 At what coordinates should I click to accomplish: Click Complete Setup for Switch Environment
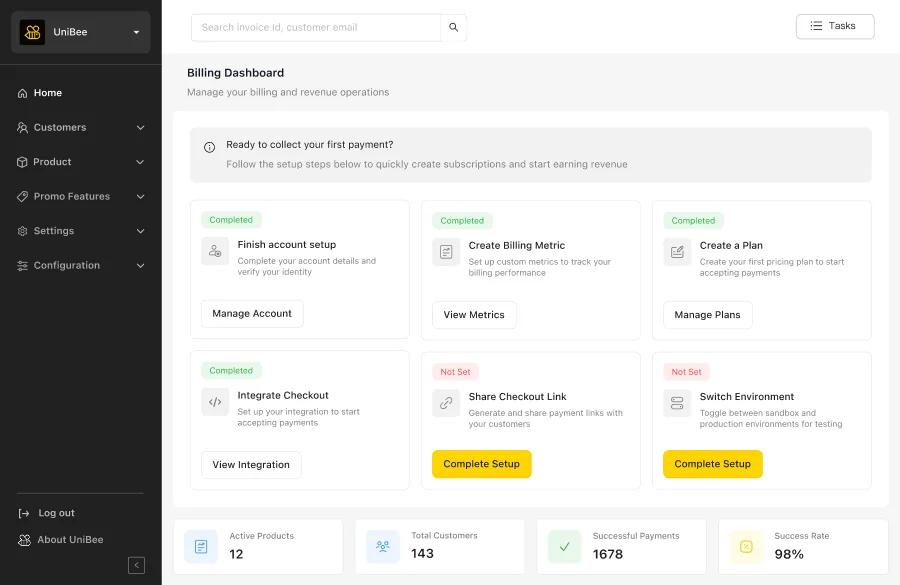point(712,464)
